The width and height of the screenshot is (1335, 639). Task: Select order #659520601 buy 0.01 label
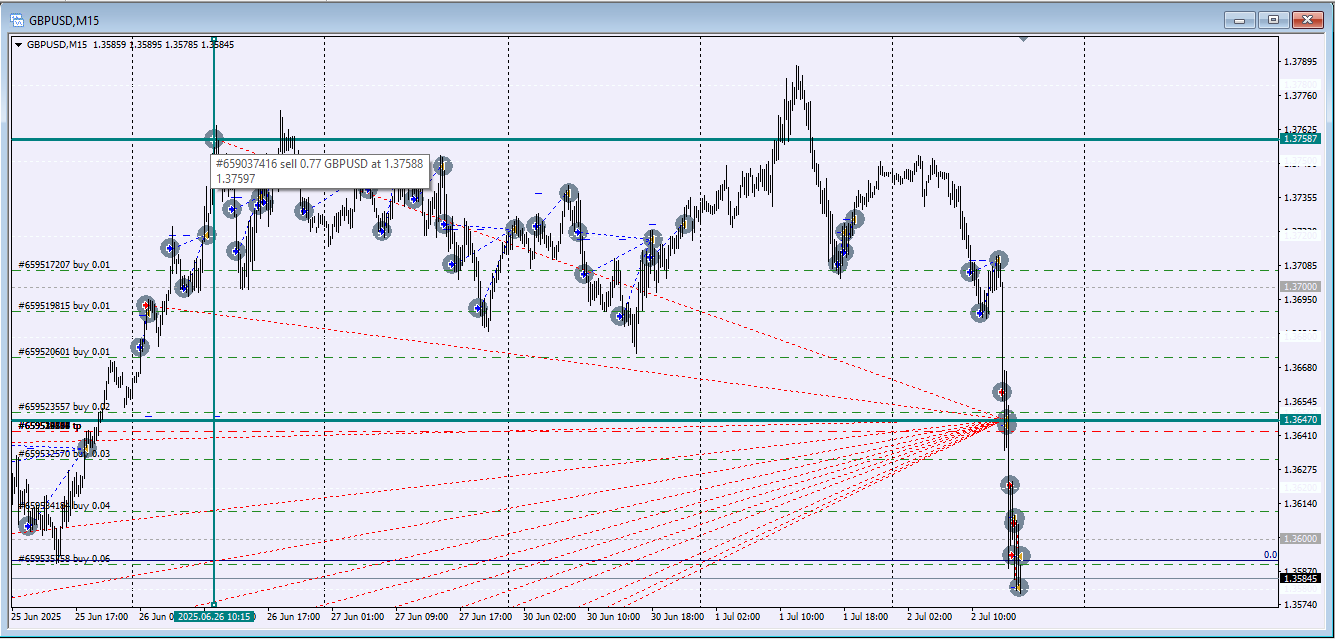coord(64,352)
